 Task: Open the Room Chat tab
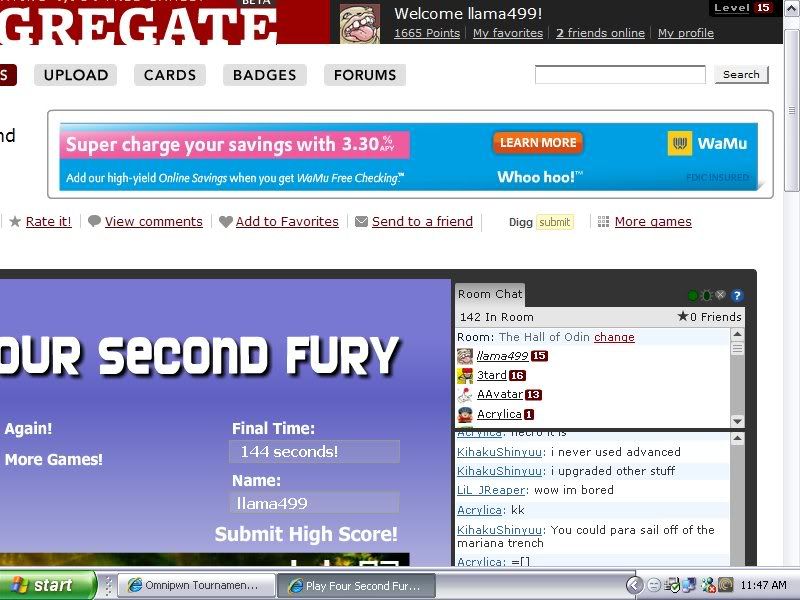(x=490, y=294)
